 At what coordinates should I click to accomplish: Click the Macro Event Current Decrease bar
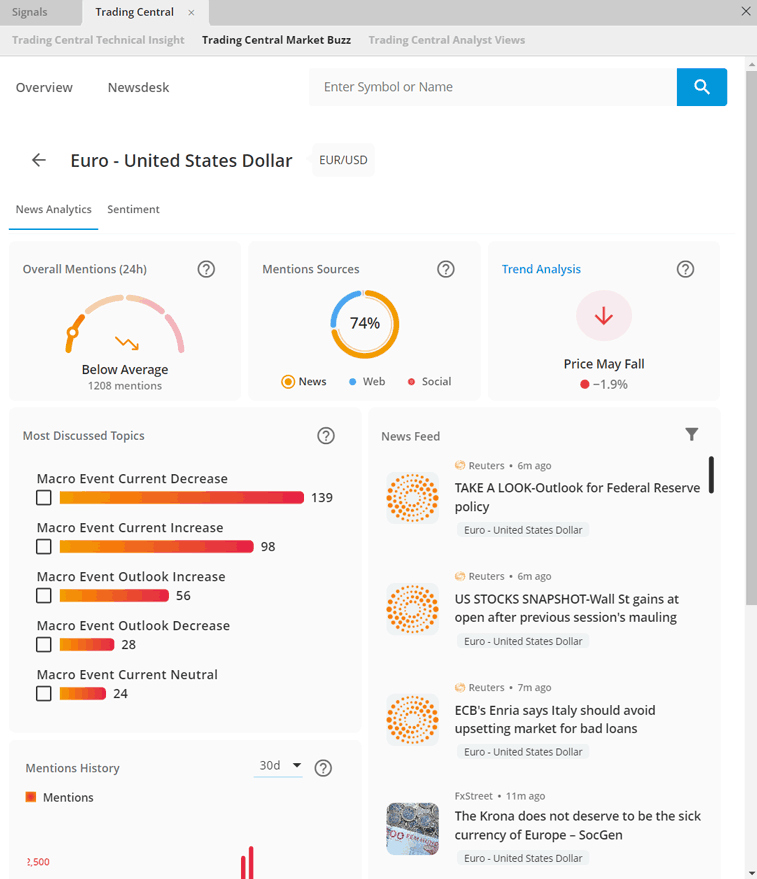click(x=182, y=497)
